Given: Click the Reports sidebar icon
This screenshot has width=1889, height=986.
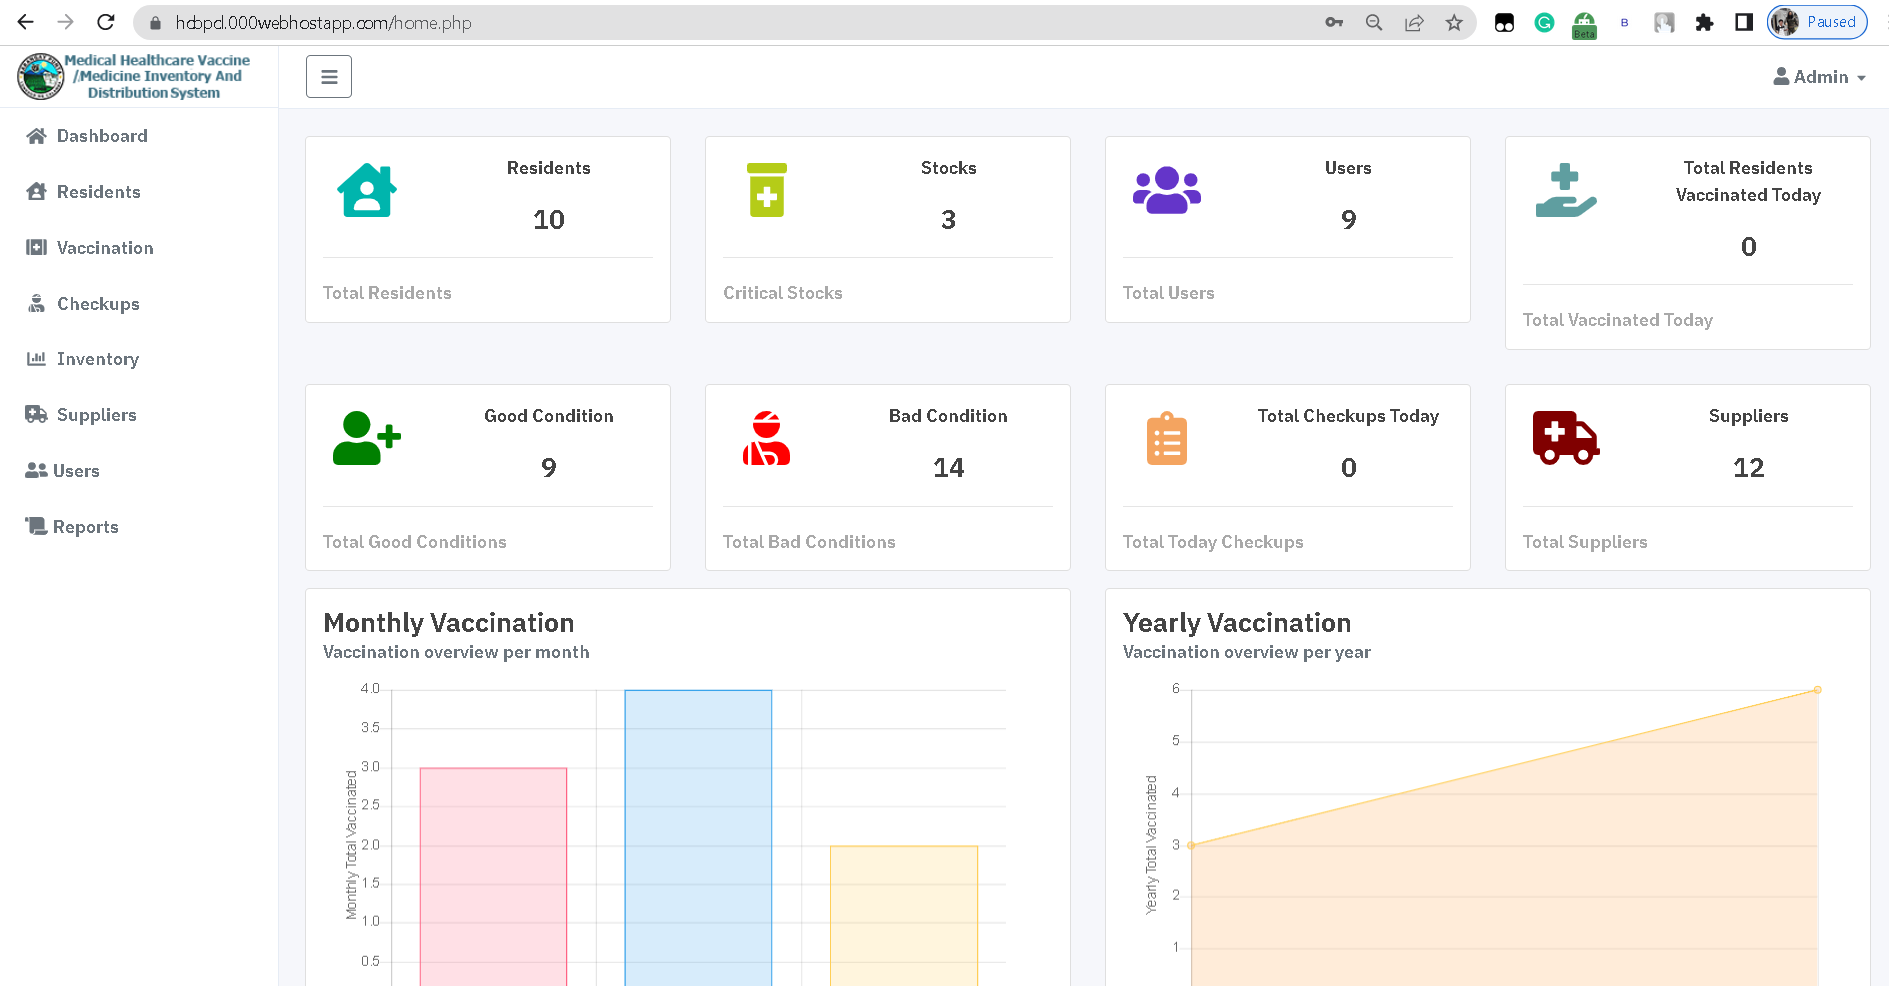Looking at the screenshot, I should tap(35, 526).
